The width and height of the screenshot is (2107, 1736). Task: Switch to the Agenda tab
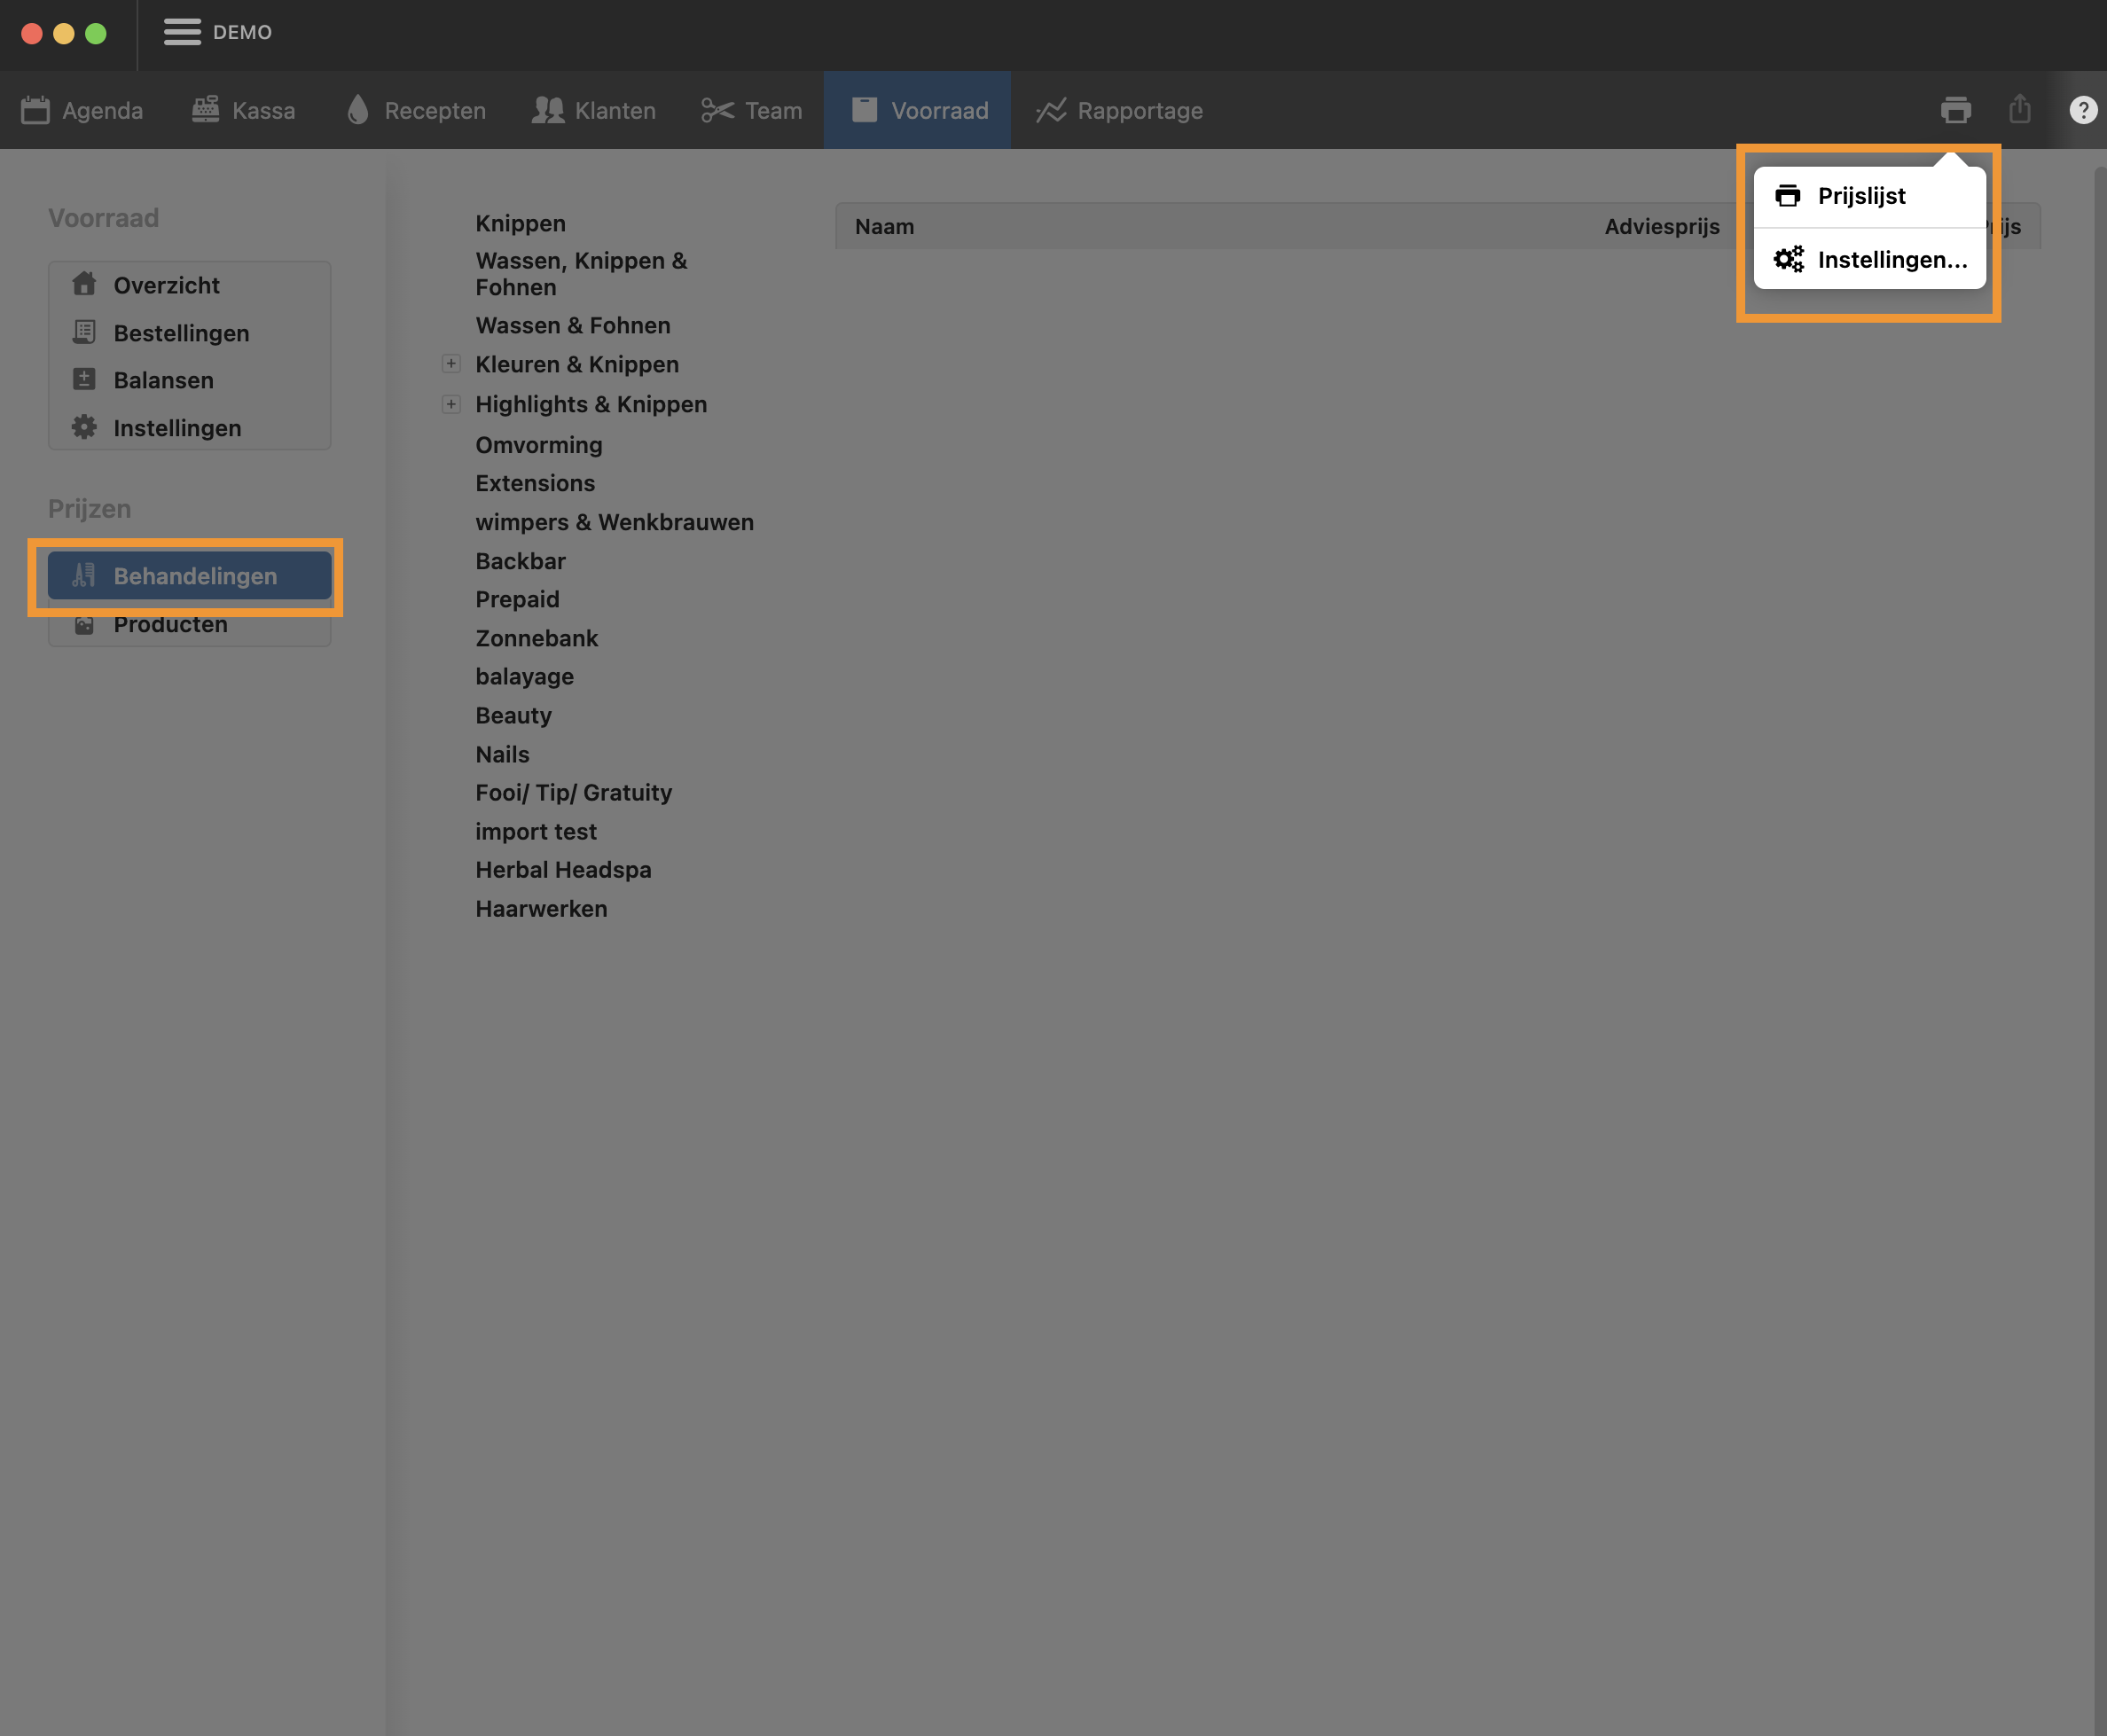click(82, 110)
